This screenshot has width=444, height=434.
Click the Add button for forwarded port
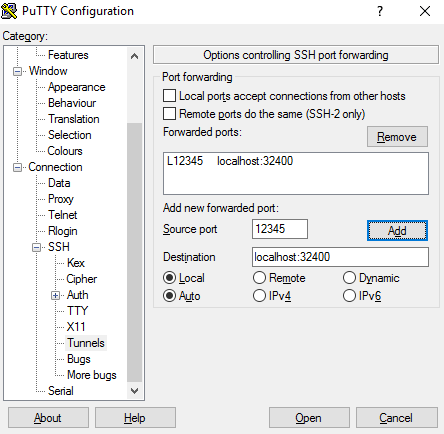tap(397, 230)
